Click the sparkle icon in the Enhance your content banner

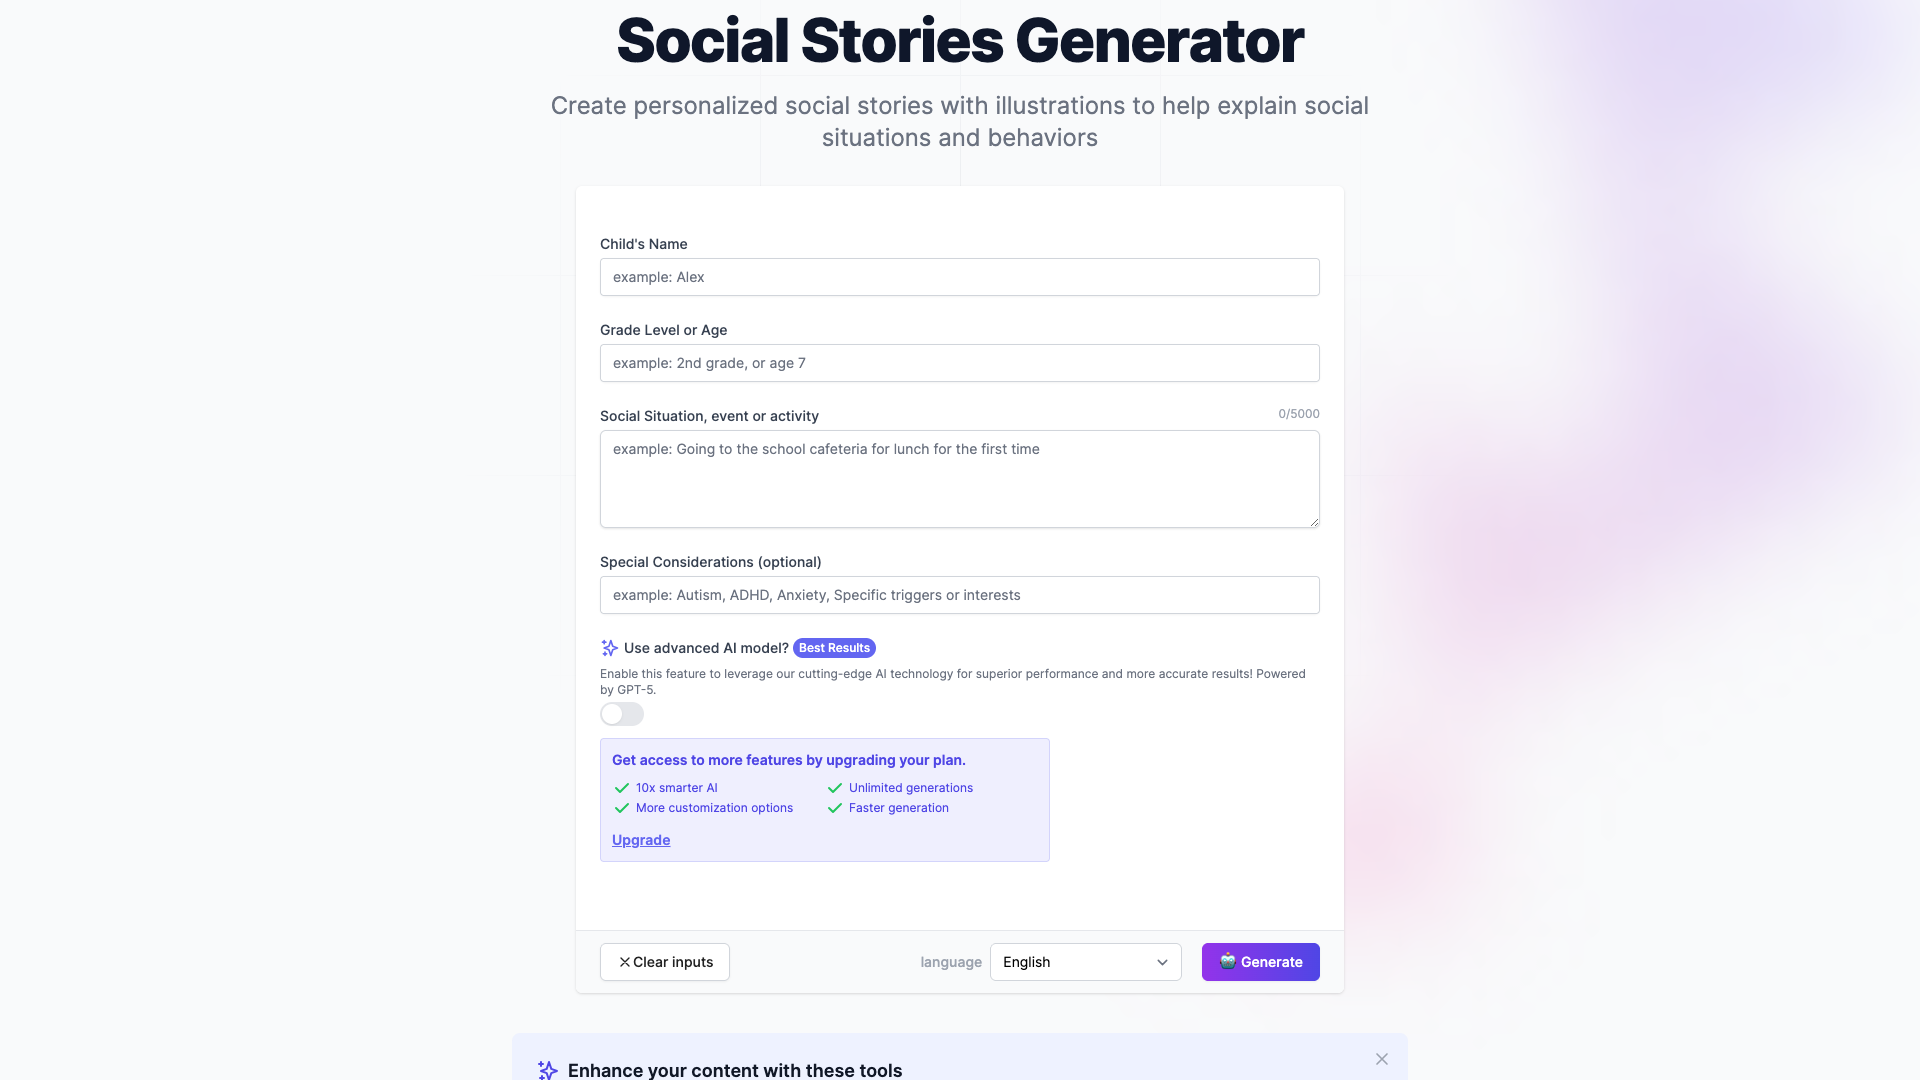547,1070
